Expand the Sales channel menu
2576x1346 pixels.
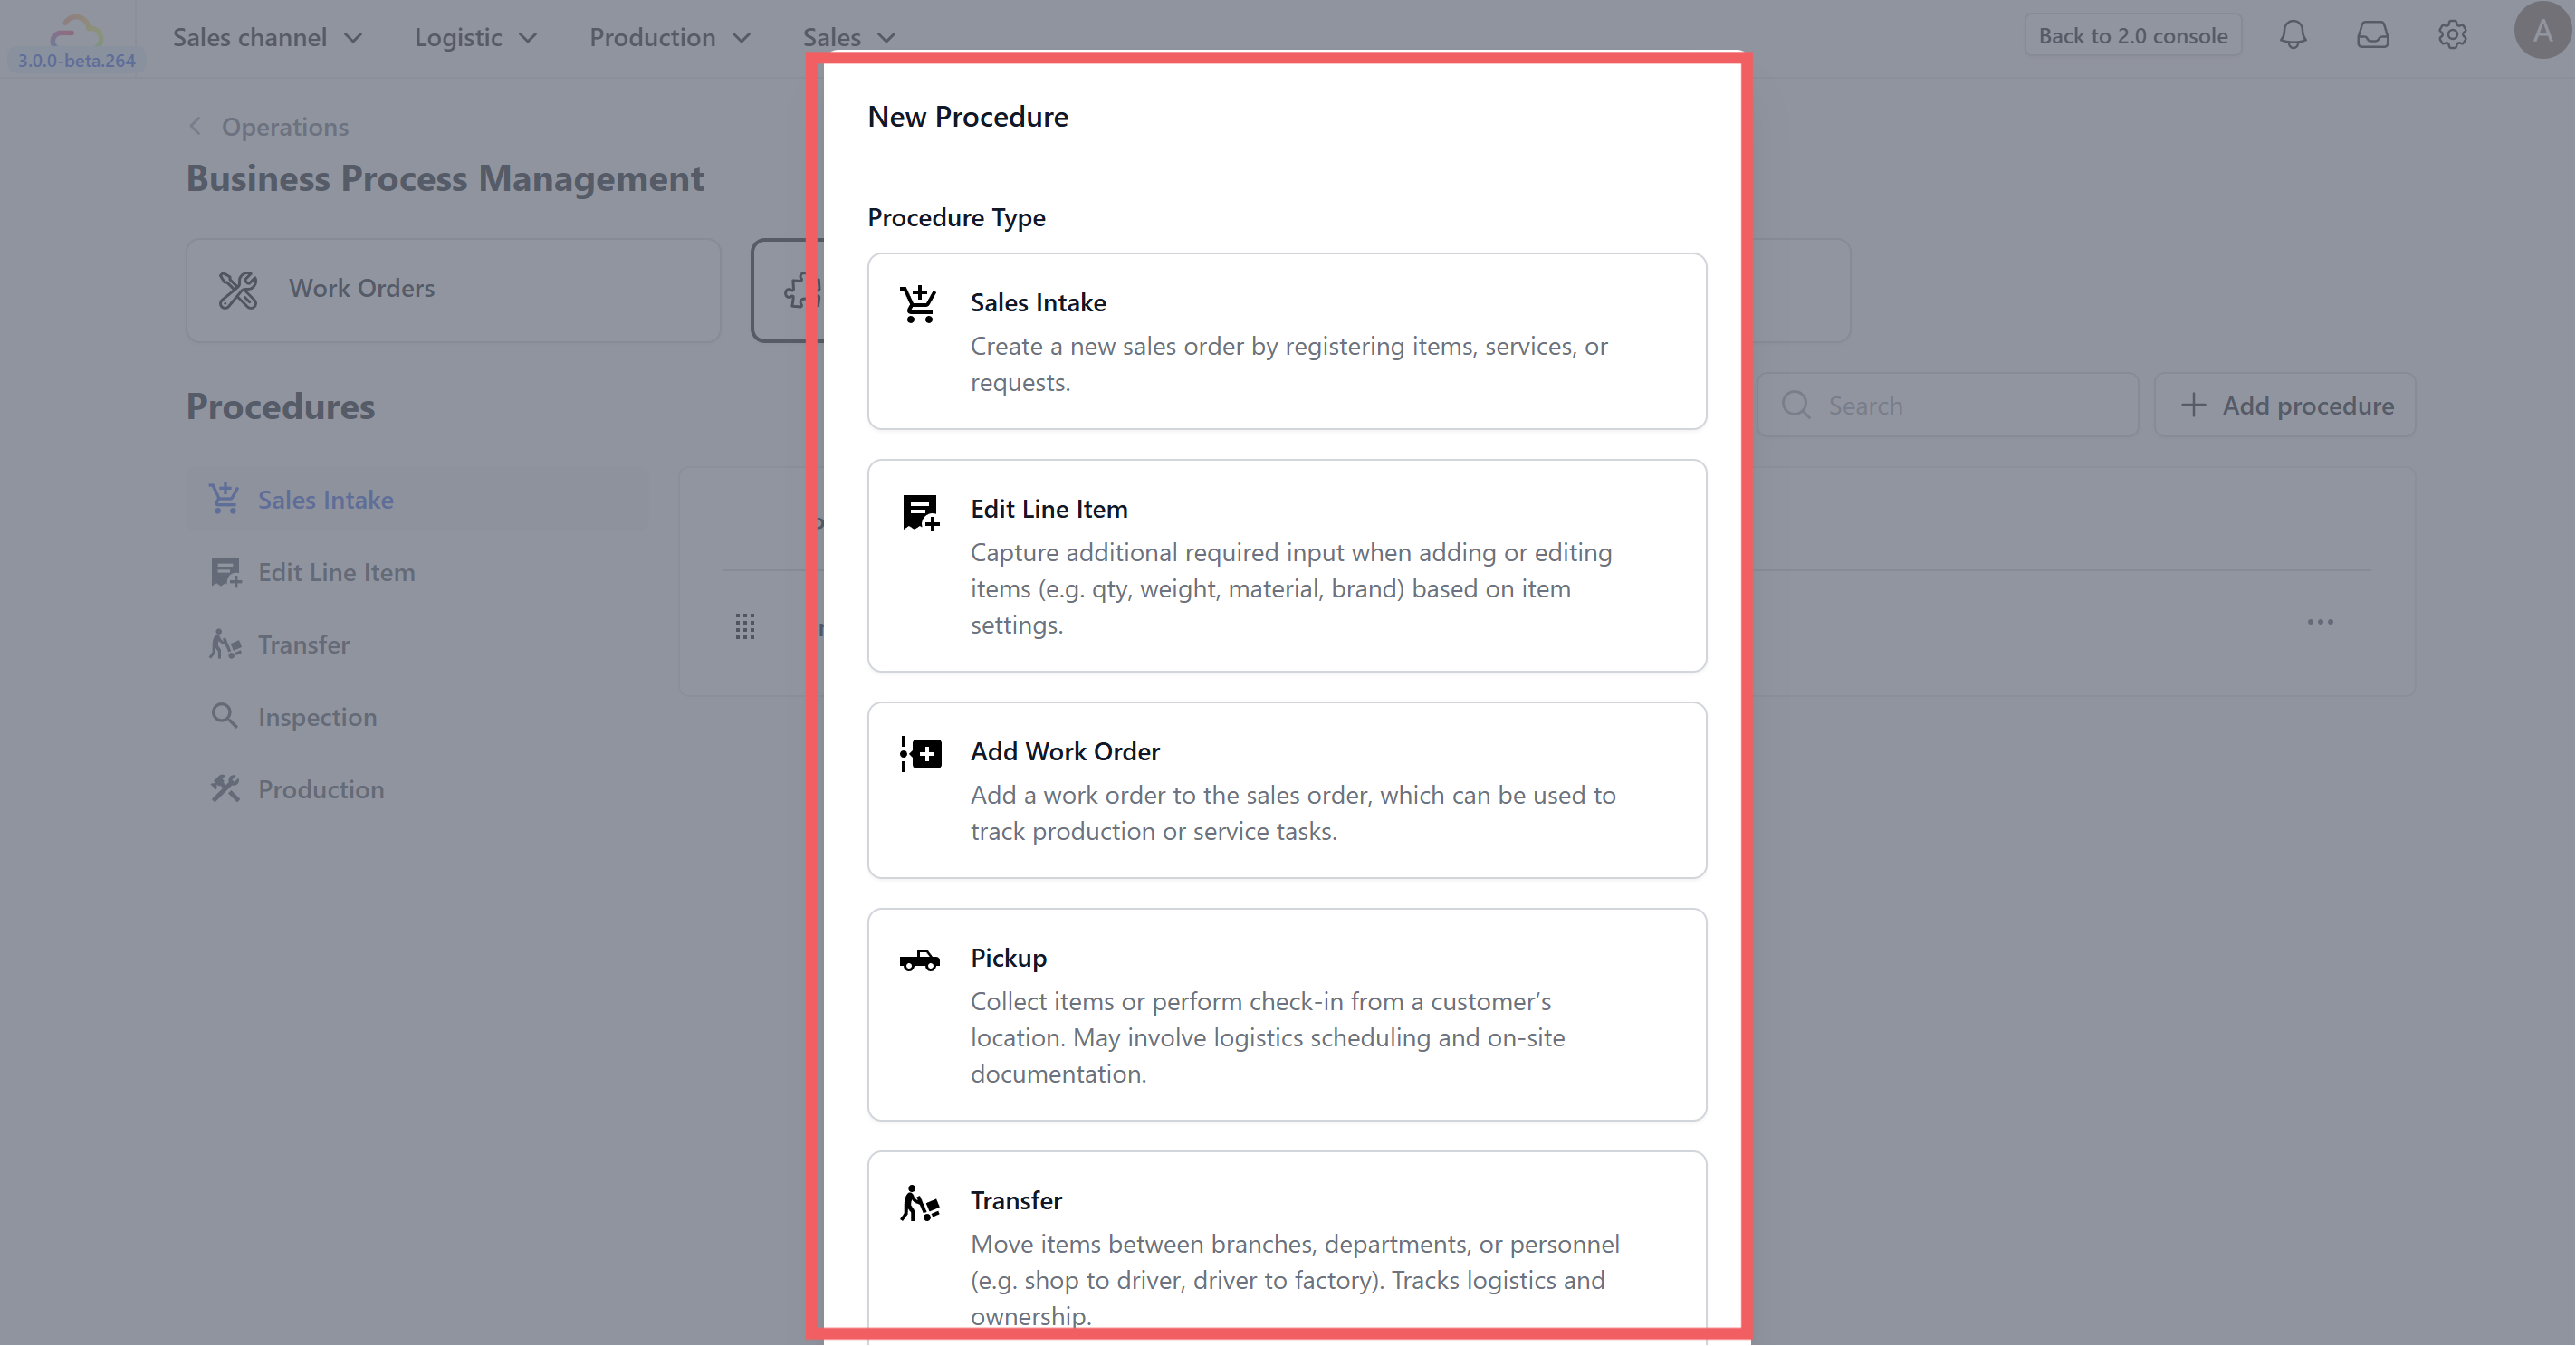click(267, 38)
